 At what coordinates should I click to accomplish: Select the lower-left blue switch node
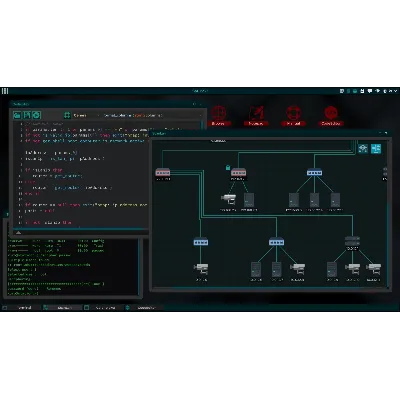[x=201, y=242]
